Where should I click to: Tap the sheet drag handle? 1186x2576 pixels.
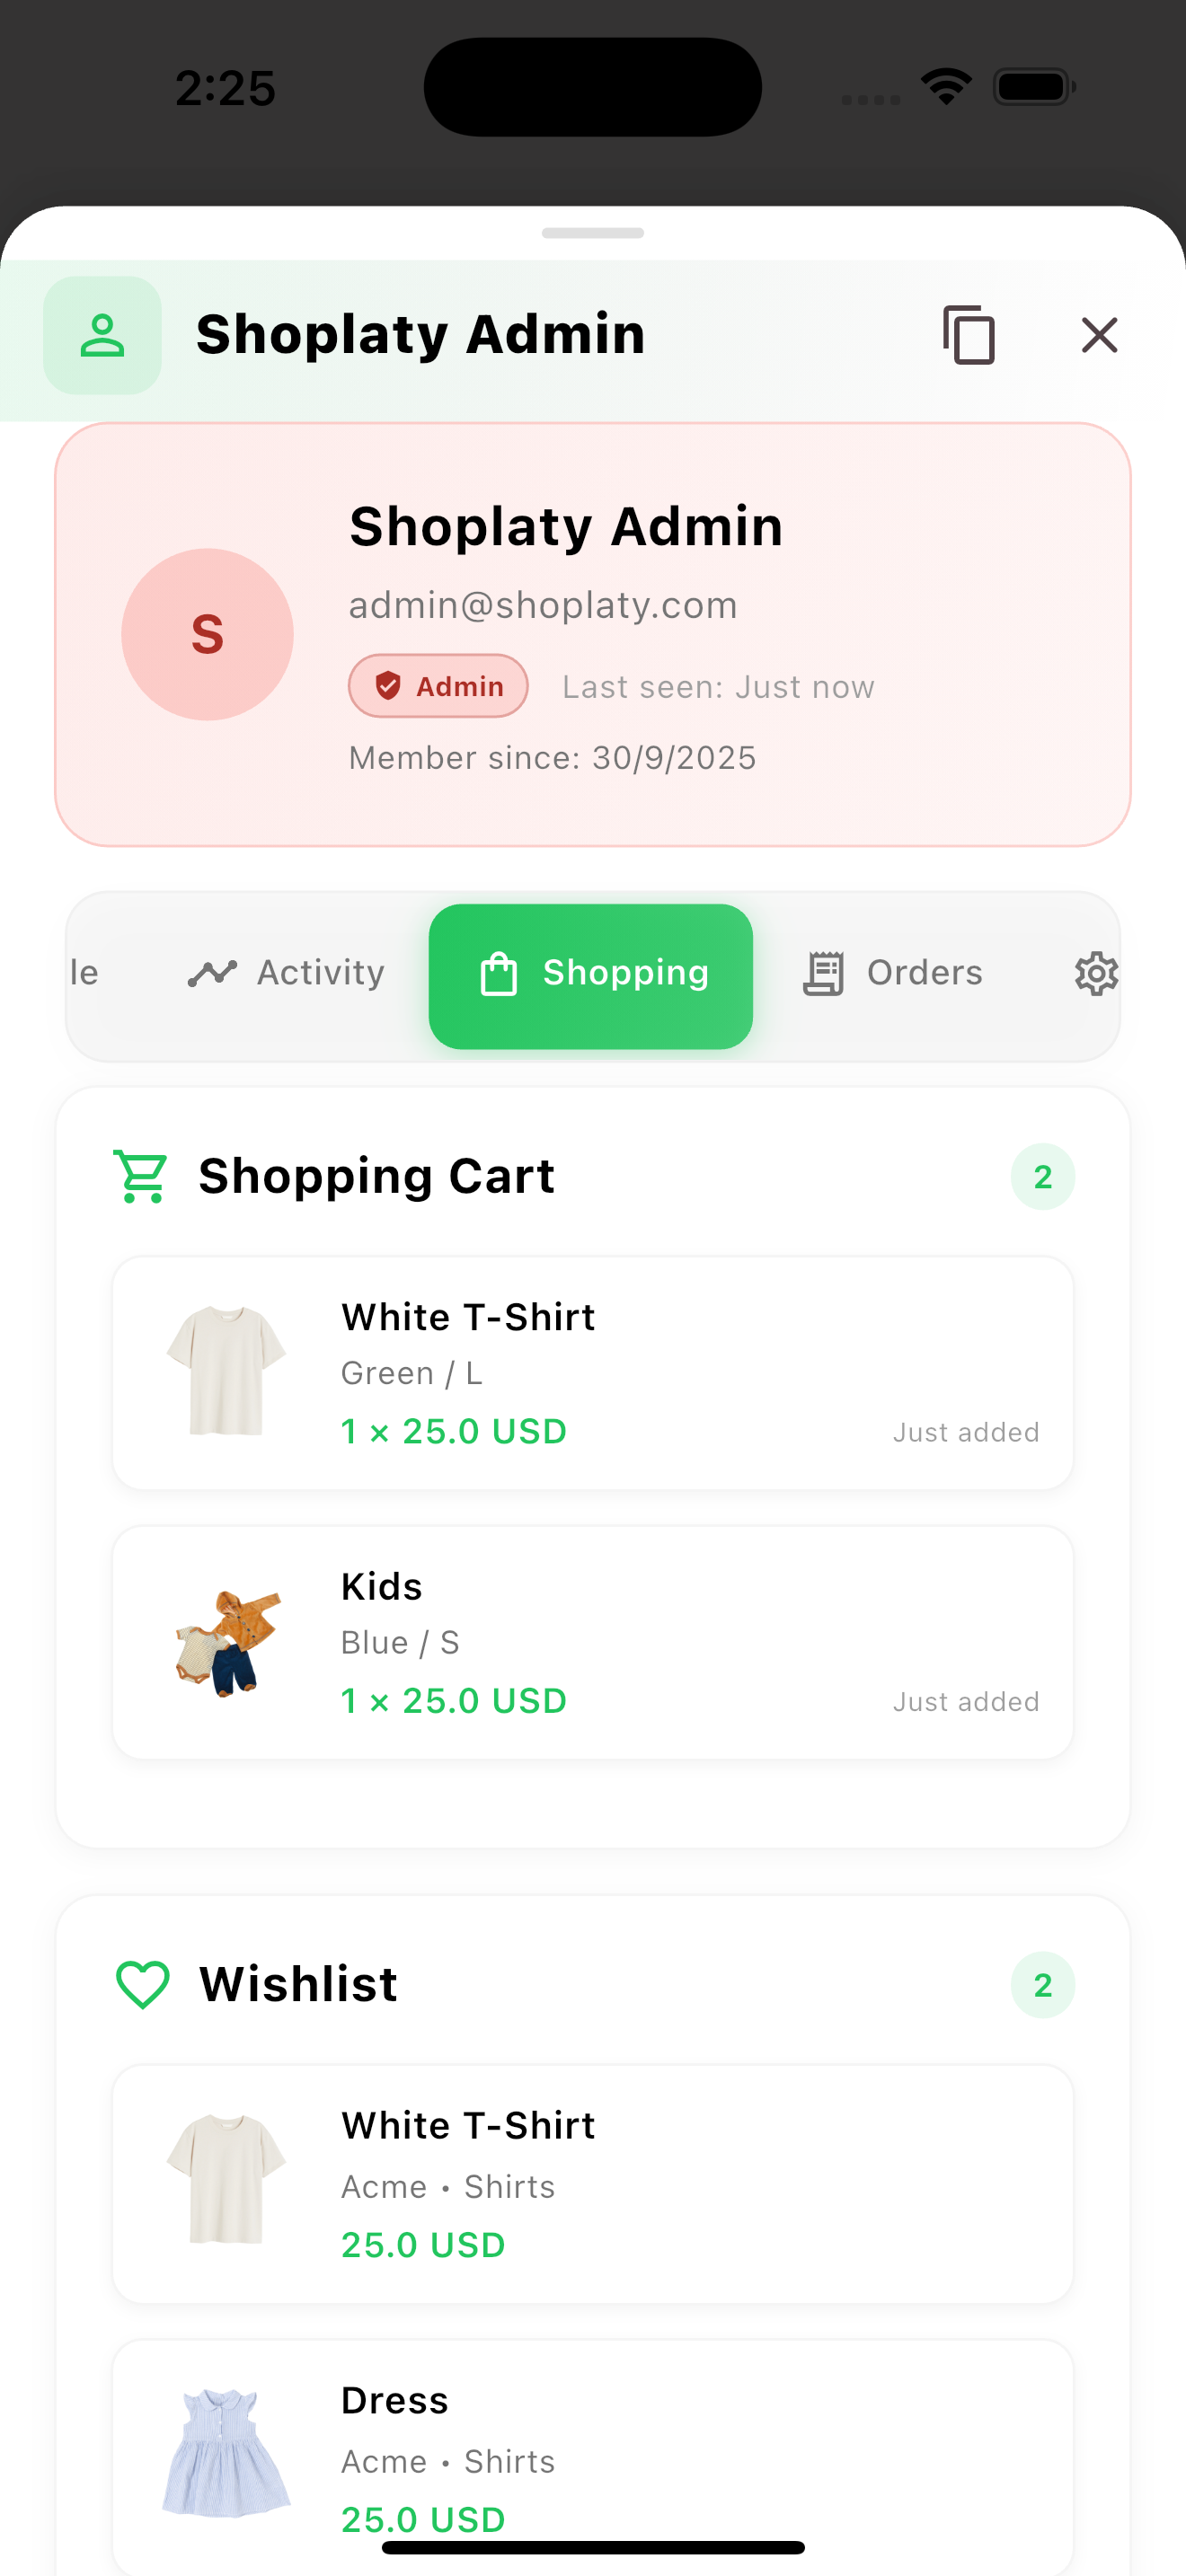click(x=593, y=233)
